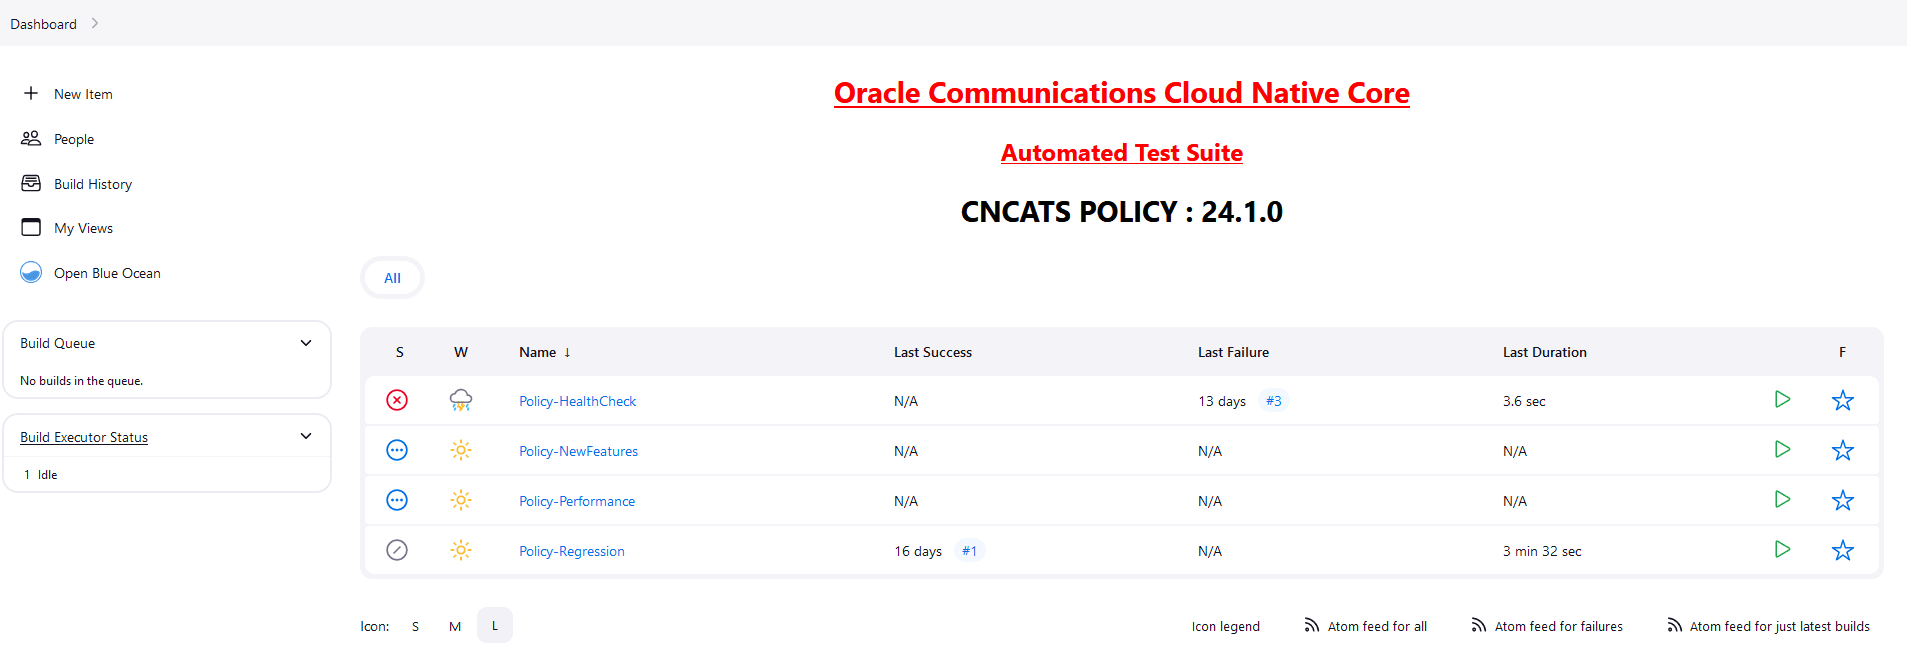Click the Atom feed for all RSS icon
The width and height of the screenshot is (1907, 664).
click(x=1311, y=625)
